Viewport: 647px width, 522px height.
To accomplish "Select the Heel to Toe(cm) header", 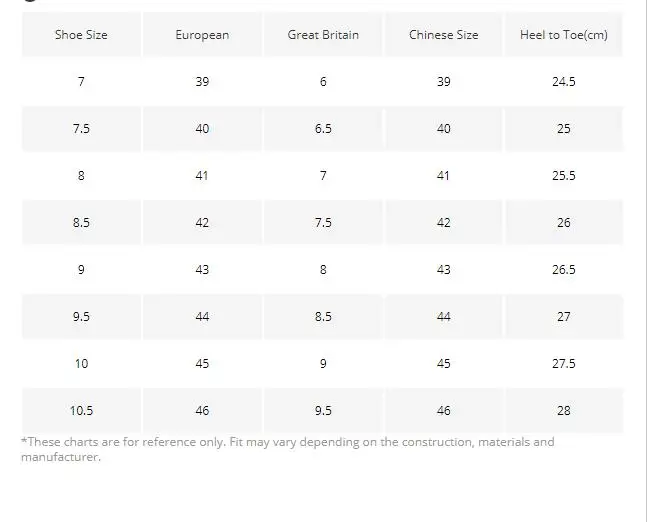I will (563, 35).
